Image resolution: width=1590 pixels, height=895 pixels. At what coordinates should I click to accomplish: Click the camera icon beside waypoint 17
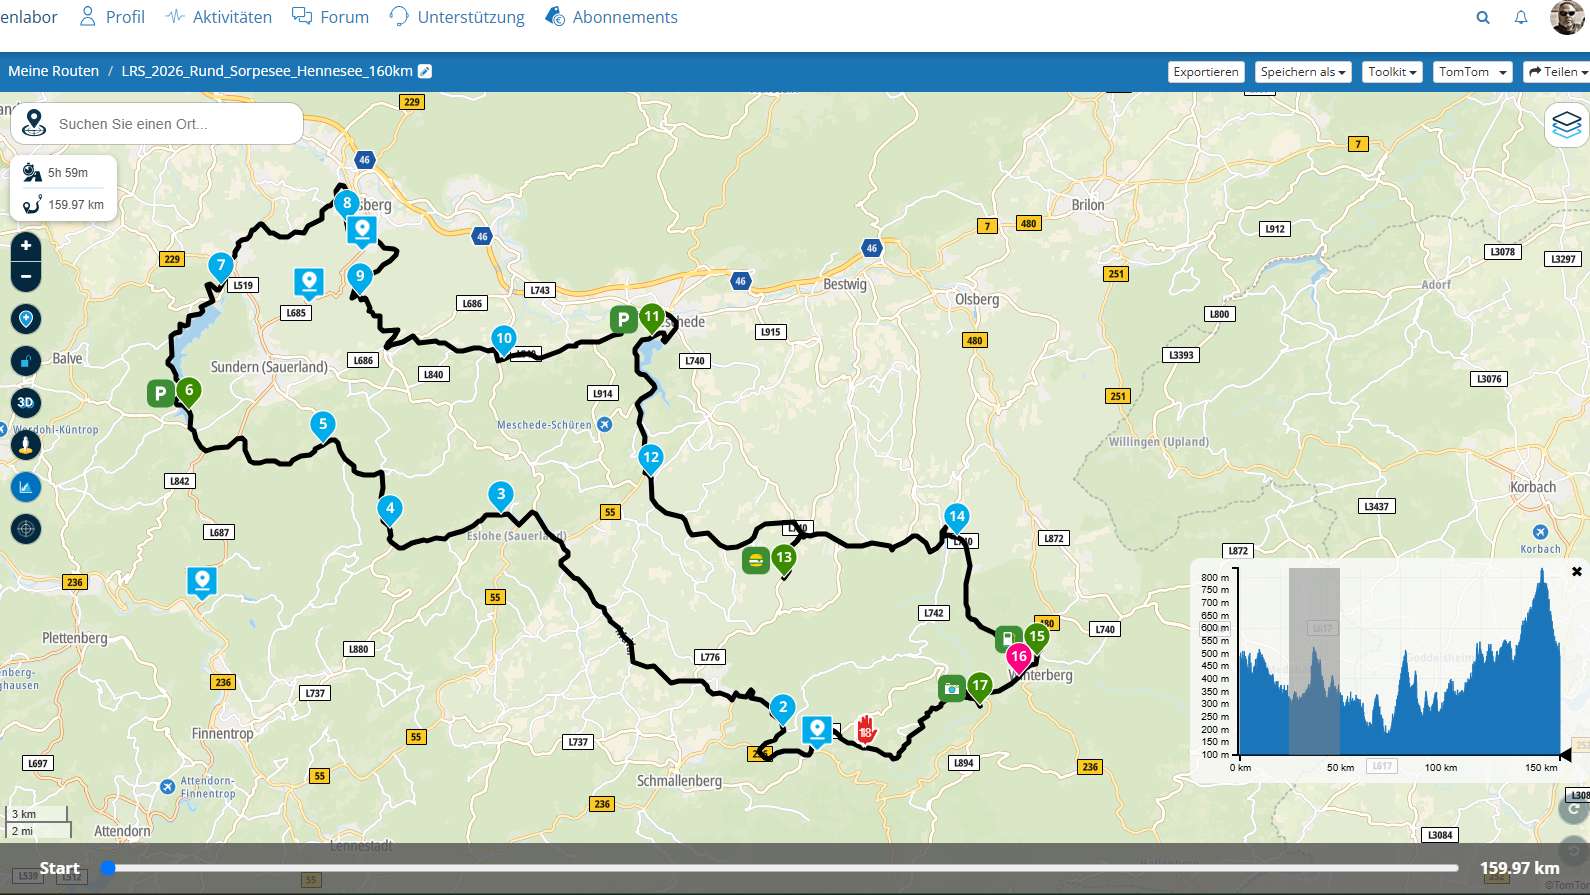pyautogui.click(x=952, y=688)
